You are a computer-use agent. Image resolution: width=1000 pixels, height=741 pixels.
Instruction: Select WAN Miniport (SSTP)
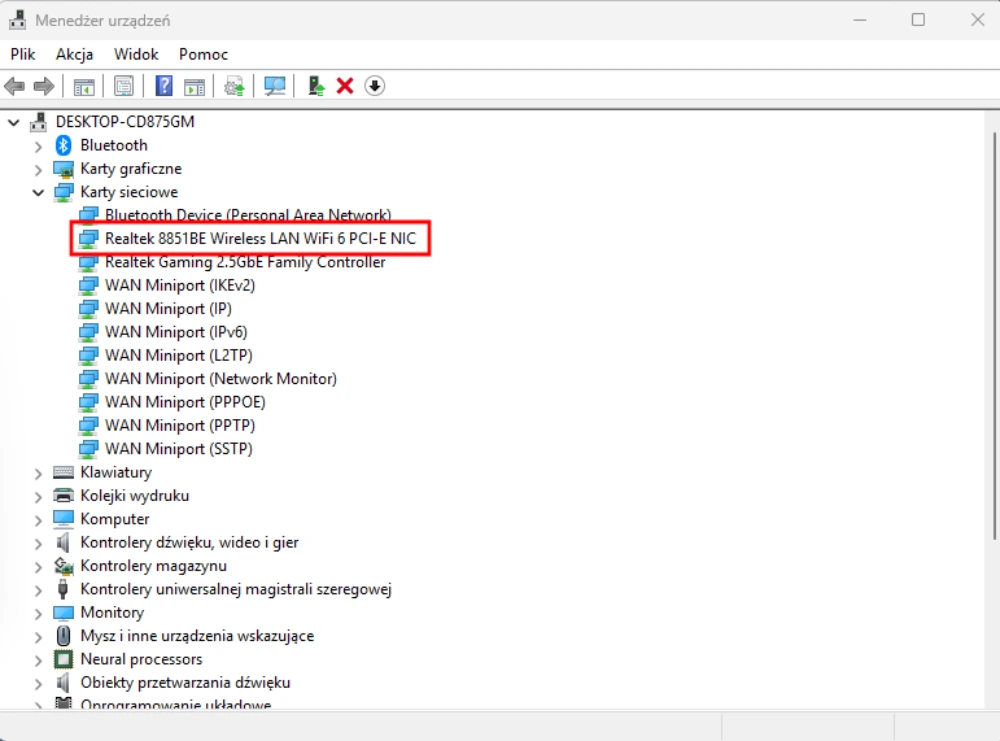tap(179, 449)
